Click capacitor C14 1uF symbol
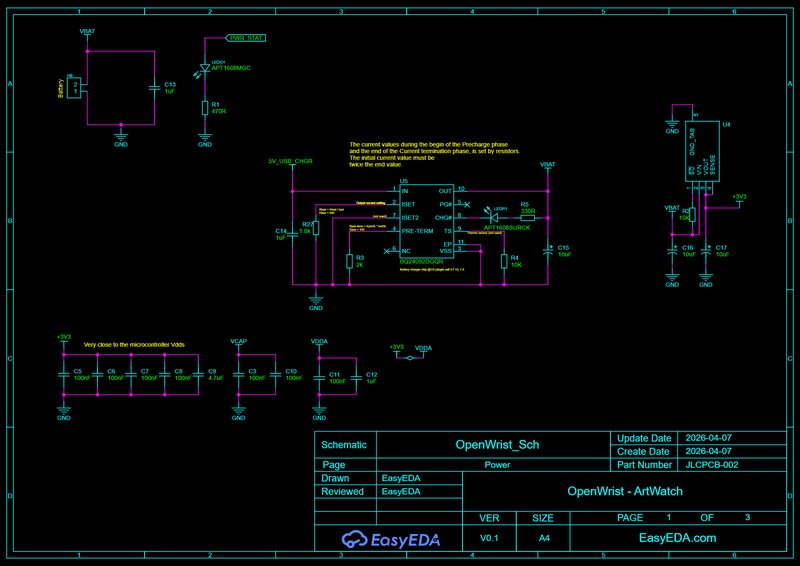The width and height of the screenshot is (800, 566). 293,235
